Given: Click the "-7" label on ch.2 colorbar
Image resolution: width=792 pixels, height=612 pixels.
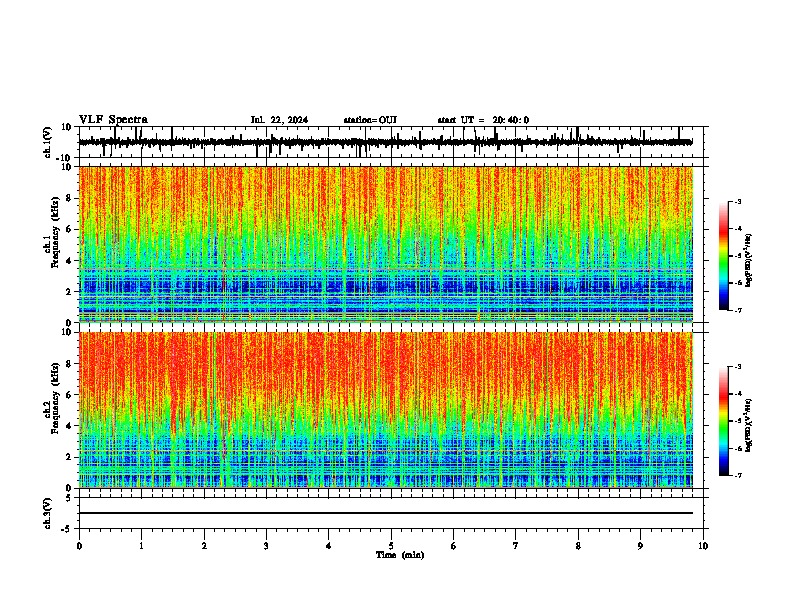Looking at the screenshot, I should click(737, 475).
